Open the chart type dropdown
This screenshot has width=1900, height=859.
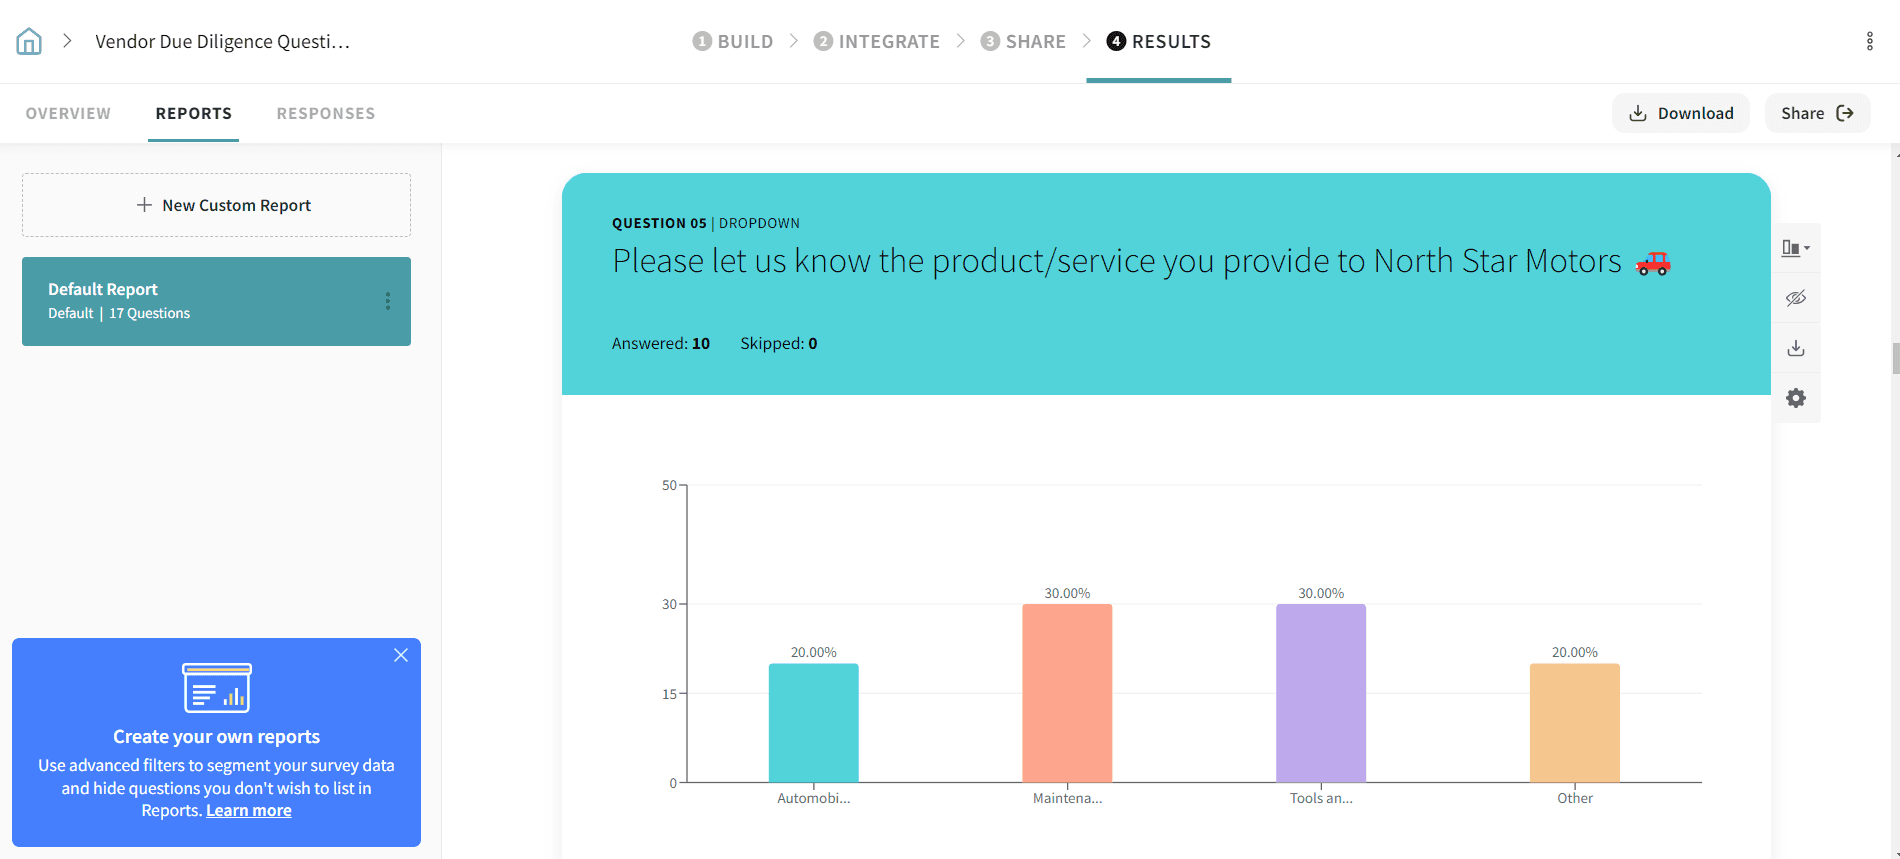[1796, 248]
